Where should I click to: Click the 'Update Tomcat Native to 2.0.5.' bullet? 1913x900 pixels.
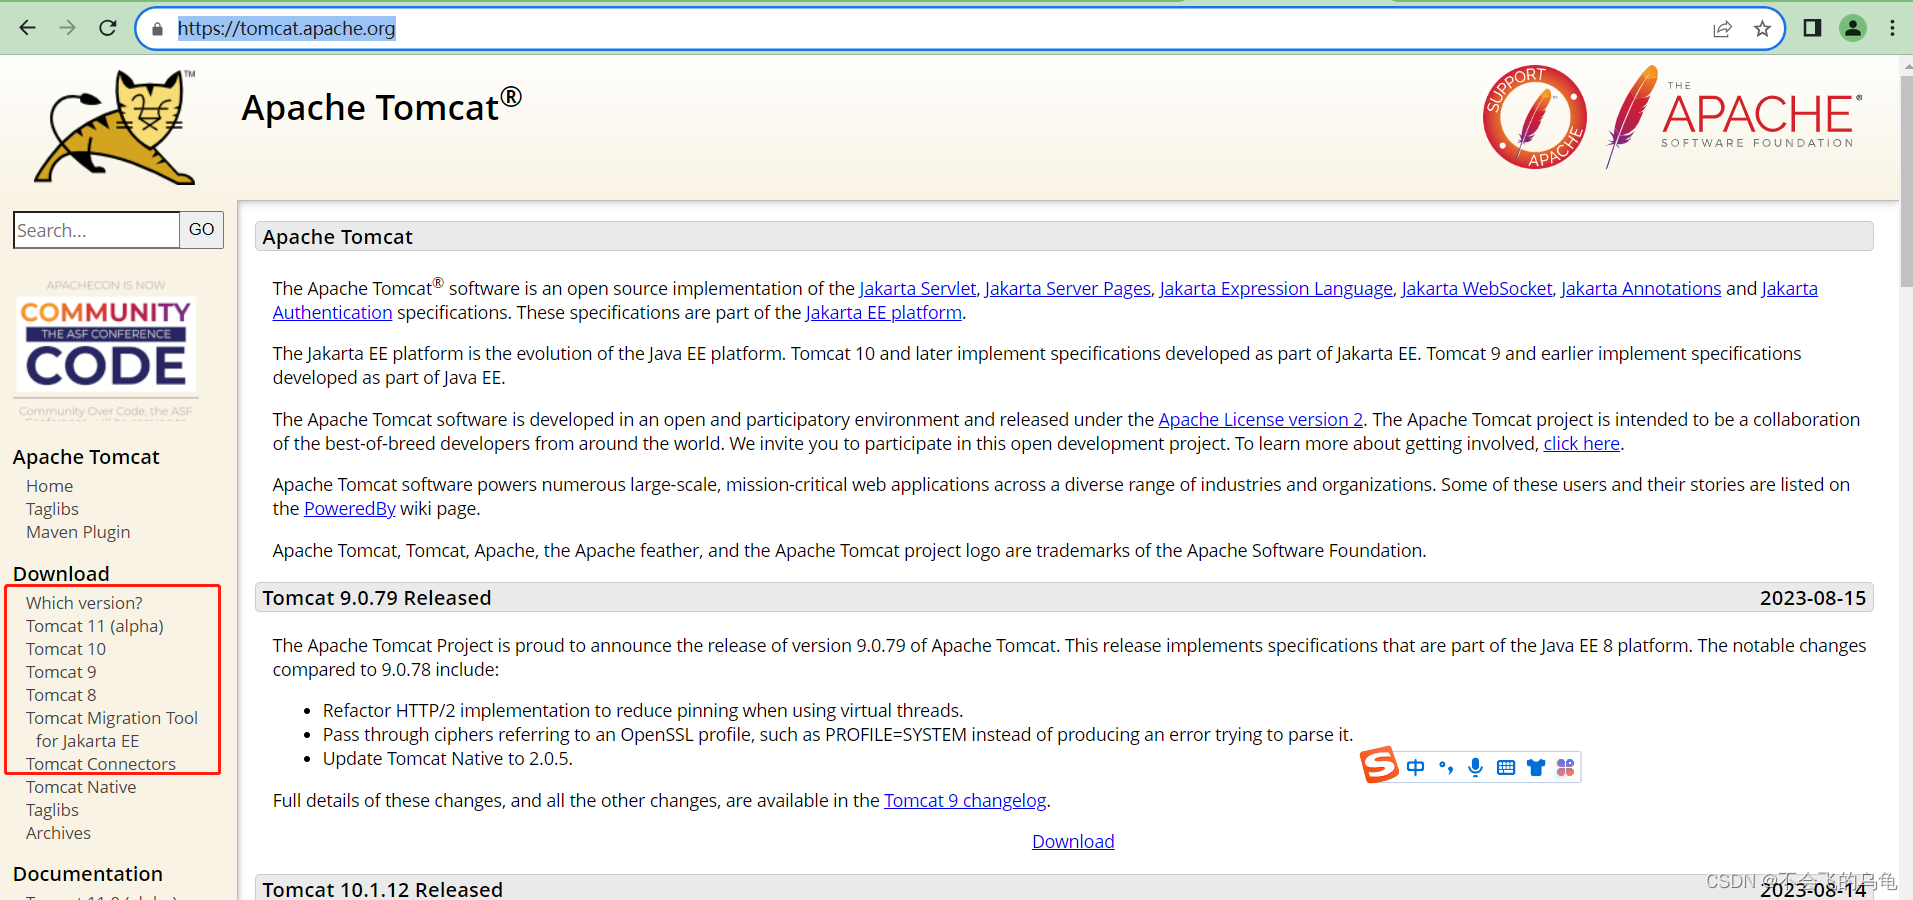[x=448, y=759]
